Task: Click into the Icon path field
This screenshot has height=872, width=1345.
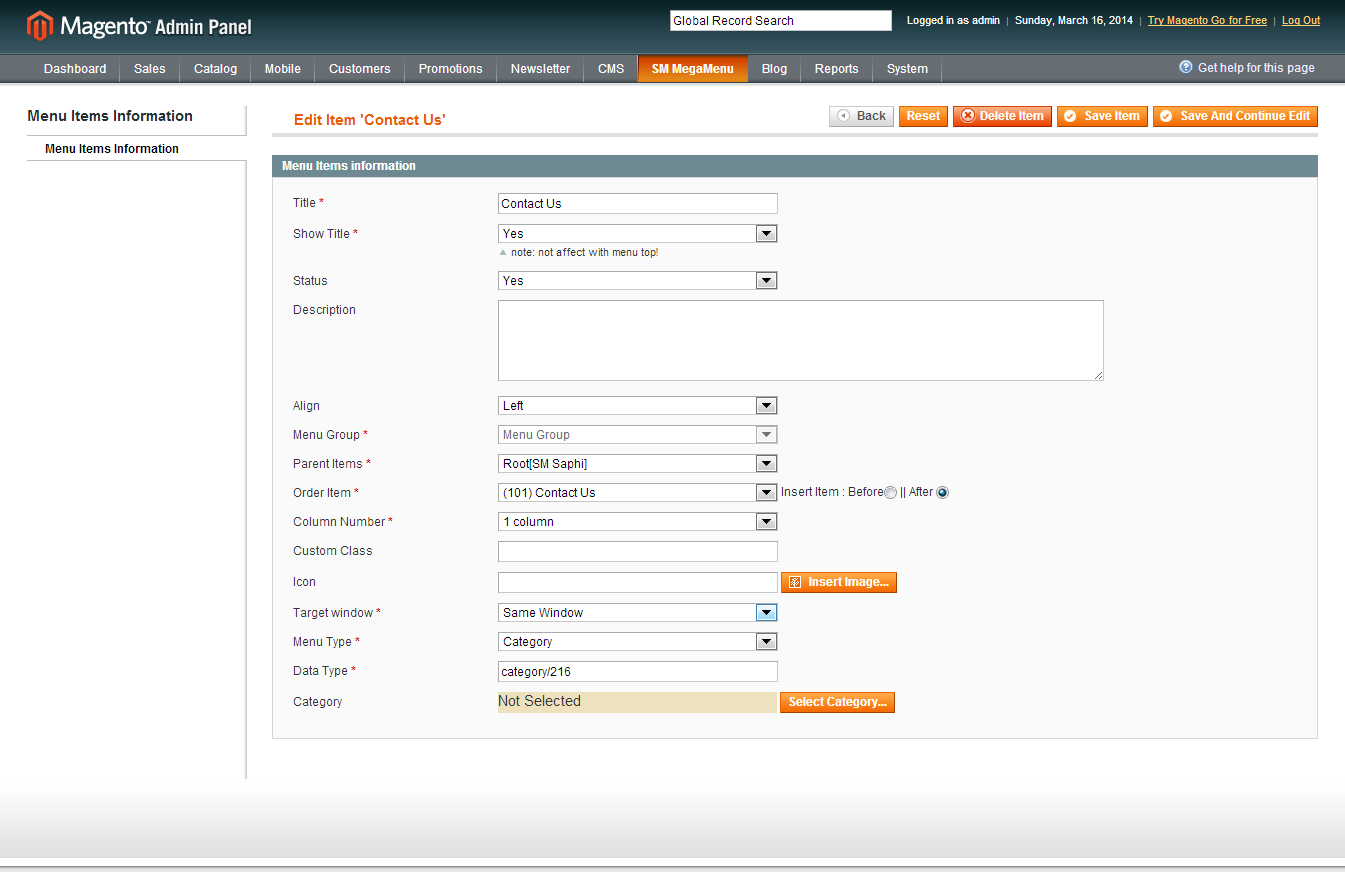Action: [x=638, y=582]
